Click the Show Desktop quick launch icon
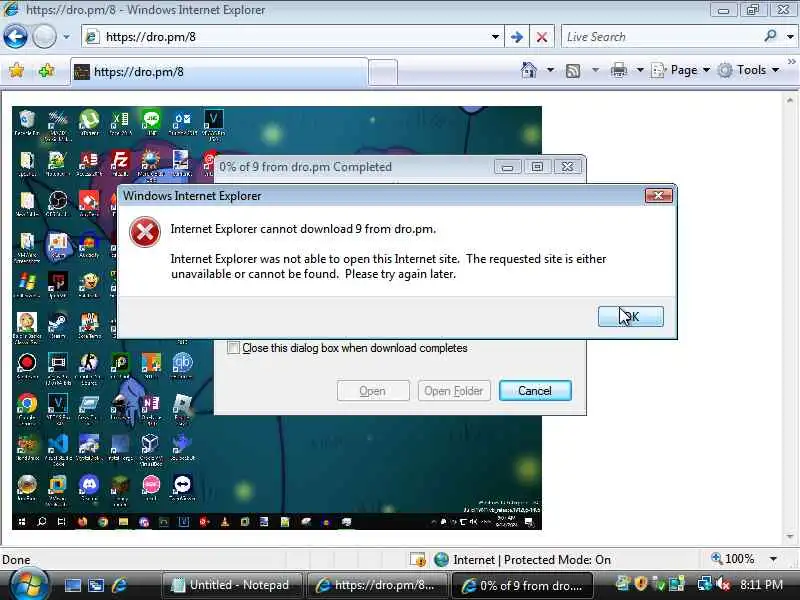Viewport: 800px width, 600px height. pos(72,585)
